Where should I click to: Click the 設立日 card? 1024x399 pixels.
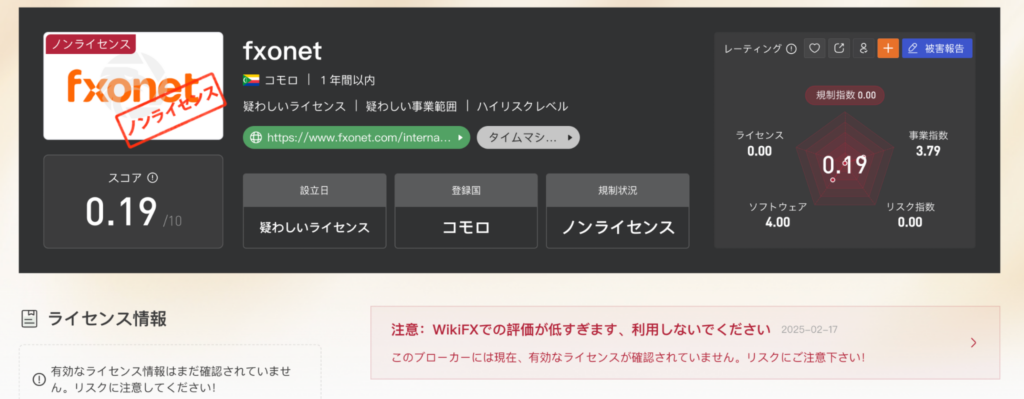pyautogui.click(x=314, y=211)
